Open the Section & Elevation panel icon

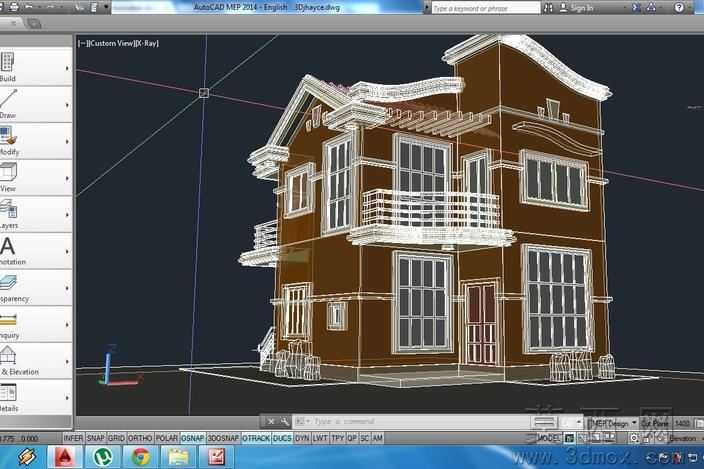coord(8,356)
